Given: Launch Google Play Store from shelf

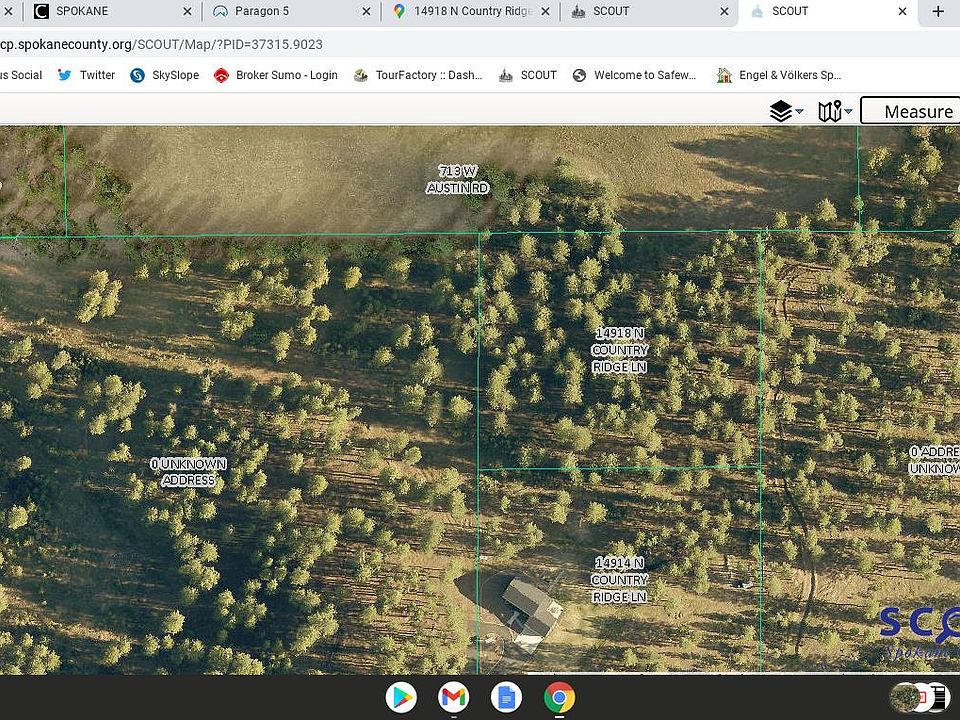Looking at the screenshot, I should pos(402,697).
